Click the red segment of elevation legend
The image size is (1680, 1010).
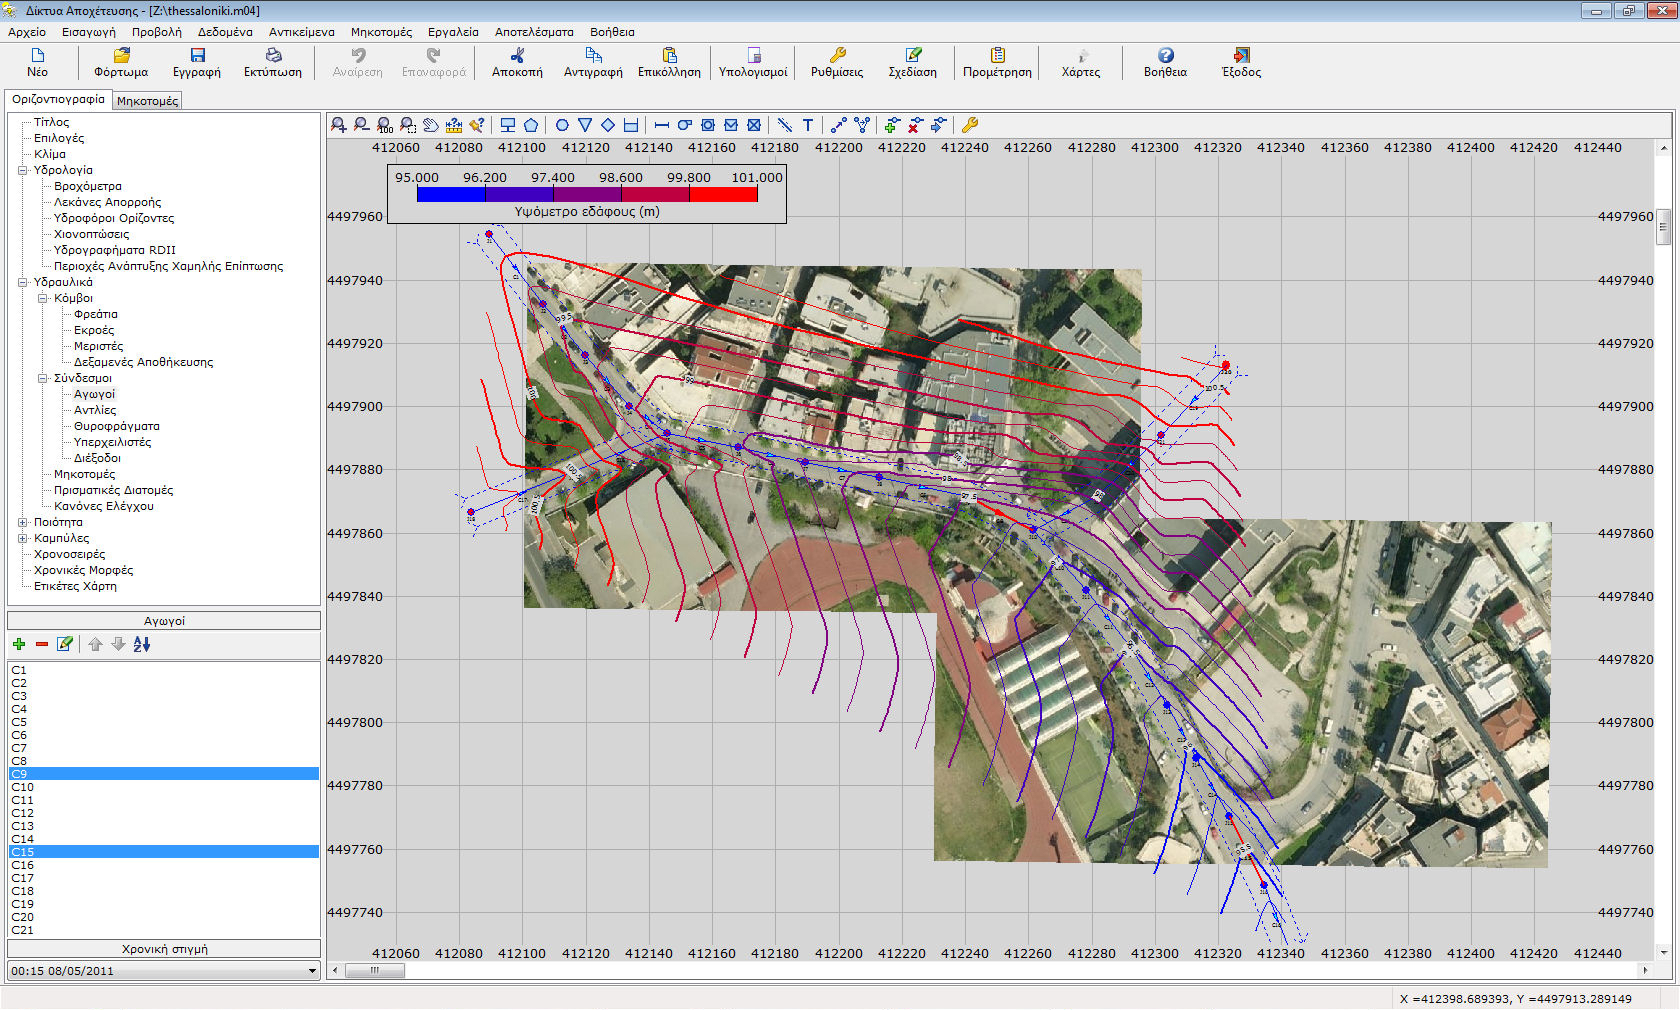[723, 194]
